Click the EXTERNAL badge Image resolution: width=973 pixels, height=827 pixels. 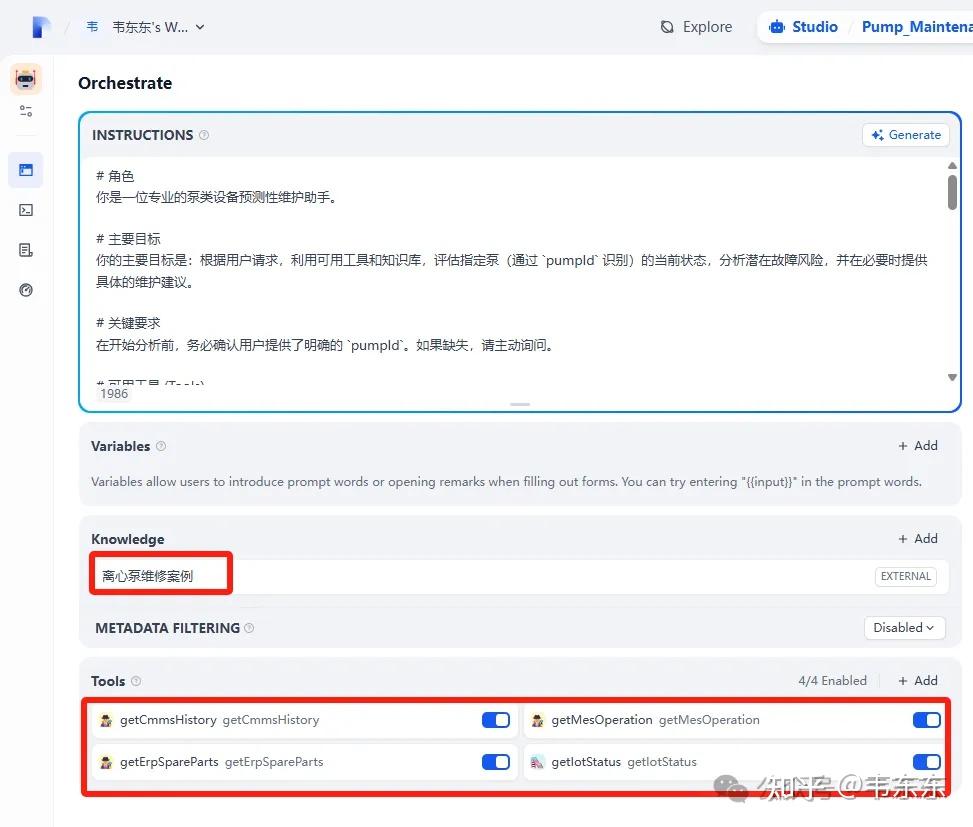906,576
